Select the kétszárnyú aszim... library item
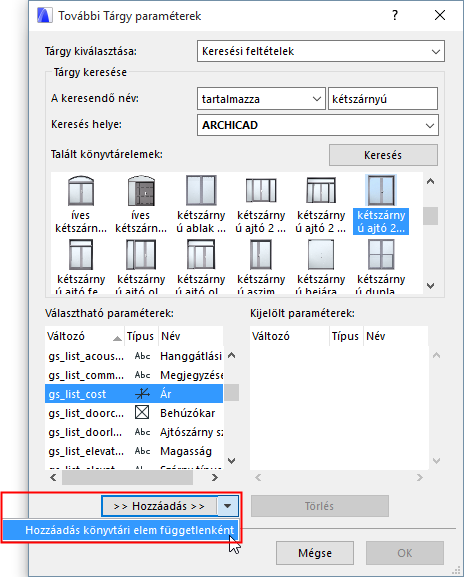The width and height of the screenshot is (464, 577). pyautogui.click(x=261, y=266)
